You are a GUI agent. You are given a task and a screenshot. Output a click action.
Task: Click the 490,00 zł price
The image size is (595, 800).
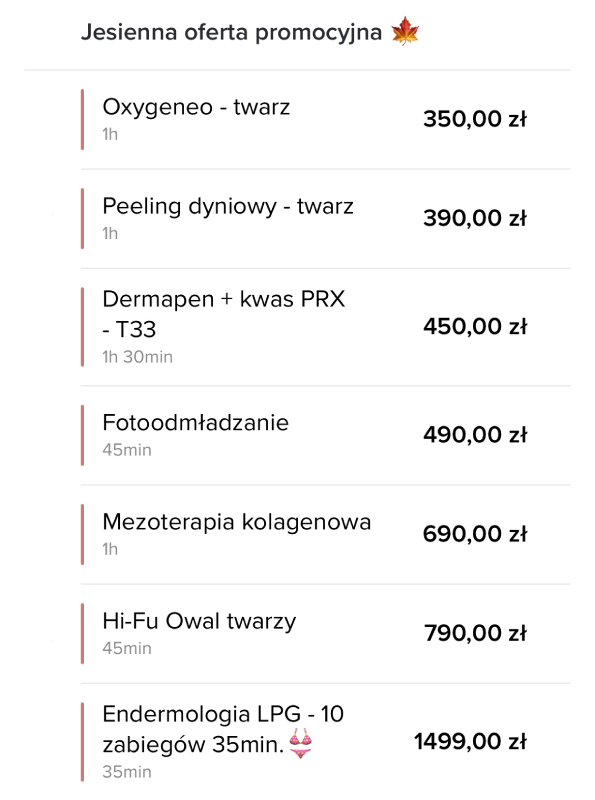(475, 435)
